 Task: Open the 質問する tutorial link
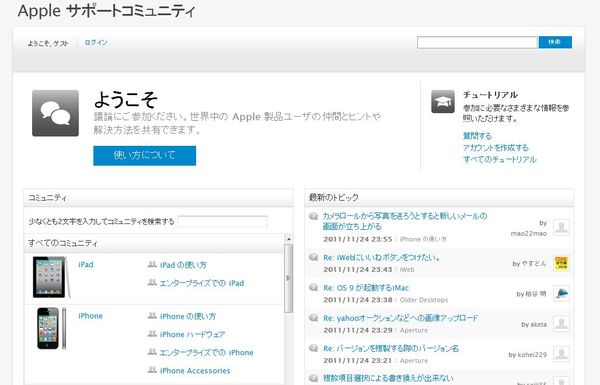point(477,136)
